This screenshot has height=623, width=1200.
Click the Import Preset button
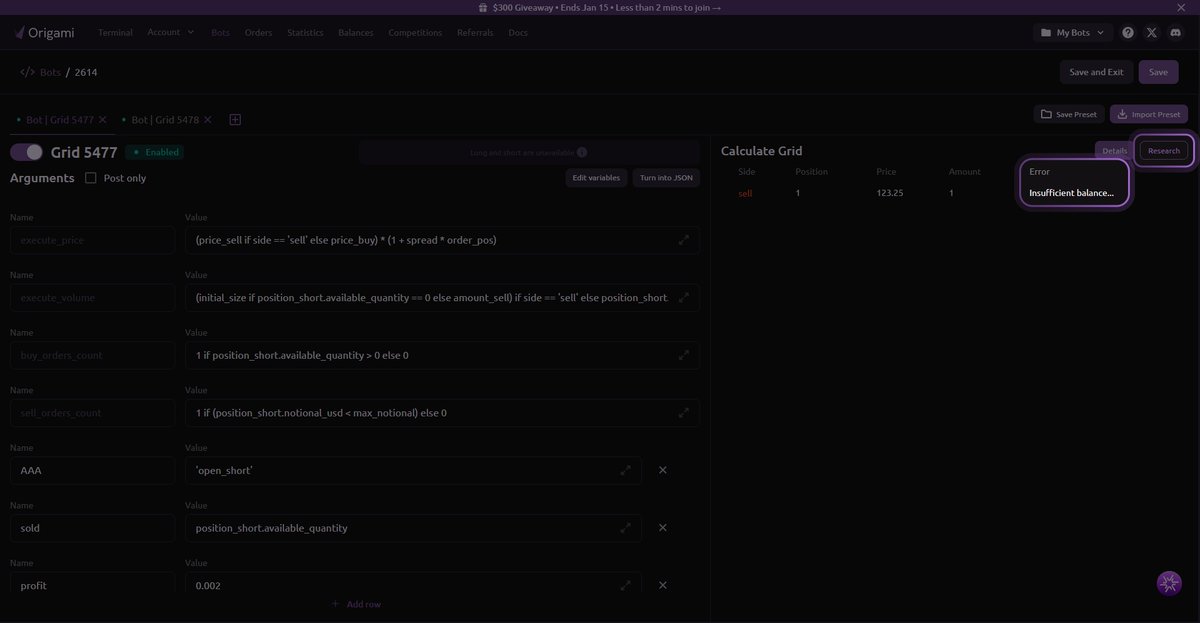[1149, 114]
